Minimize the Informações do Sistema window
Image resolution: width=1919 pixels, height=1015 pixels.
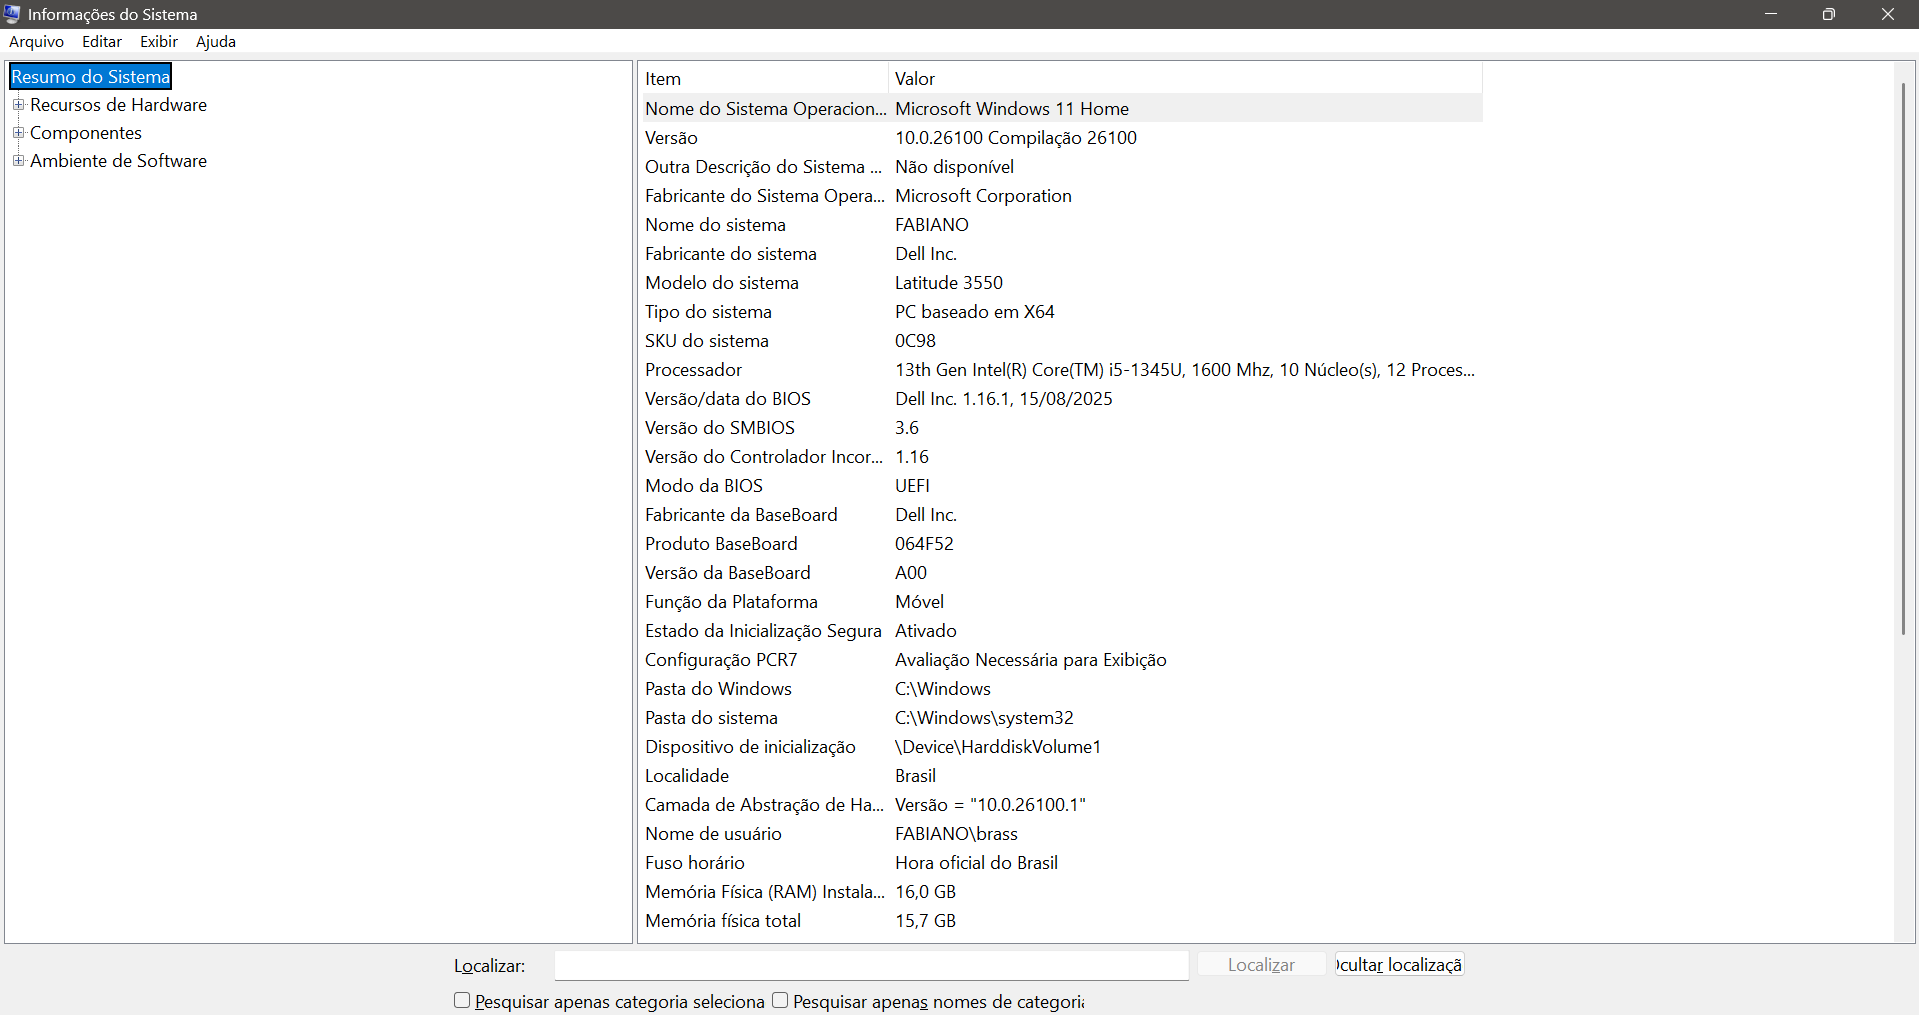click(x=1771, y=14)
